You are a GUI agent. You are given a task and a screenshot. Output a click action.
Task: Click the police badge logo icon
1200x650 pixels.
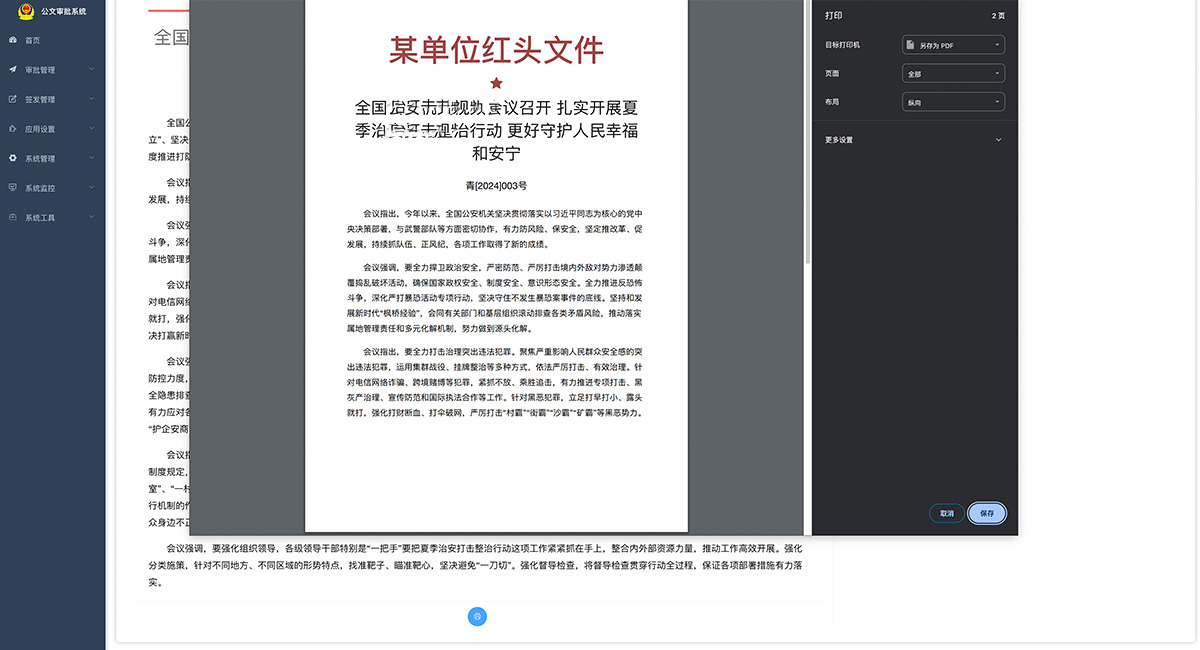(x=26, y=11)
